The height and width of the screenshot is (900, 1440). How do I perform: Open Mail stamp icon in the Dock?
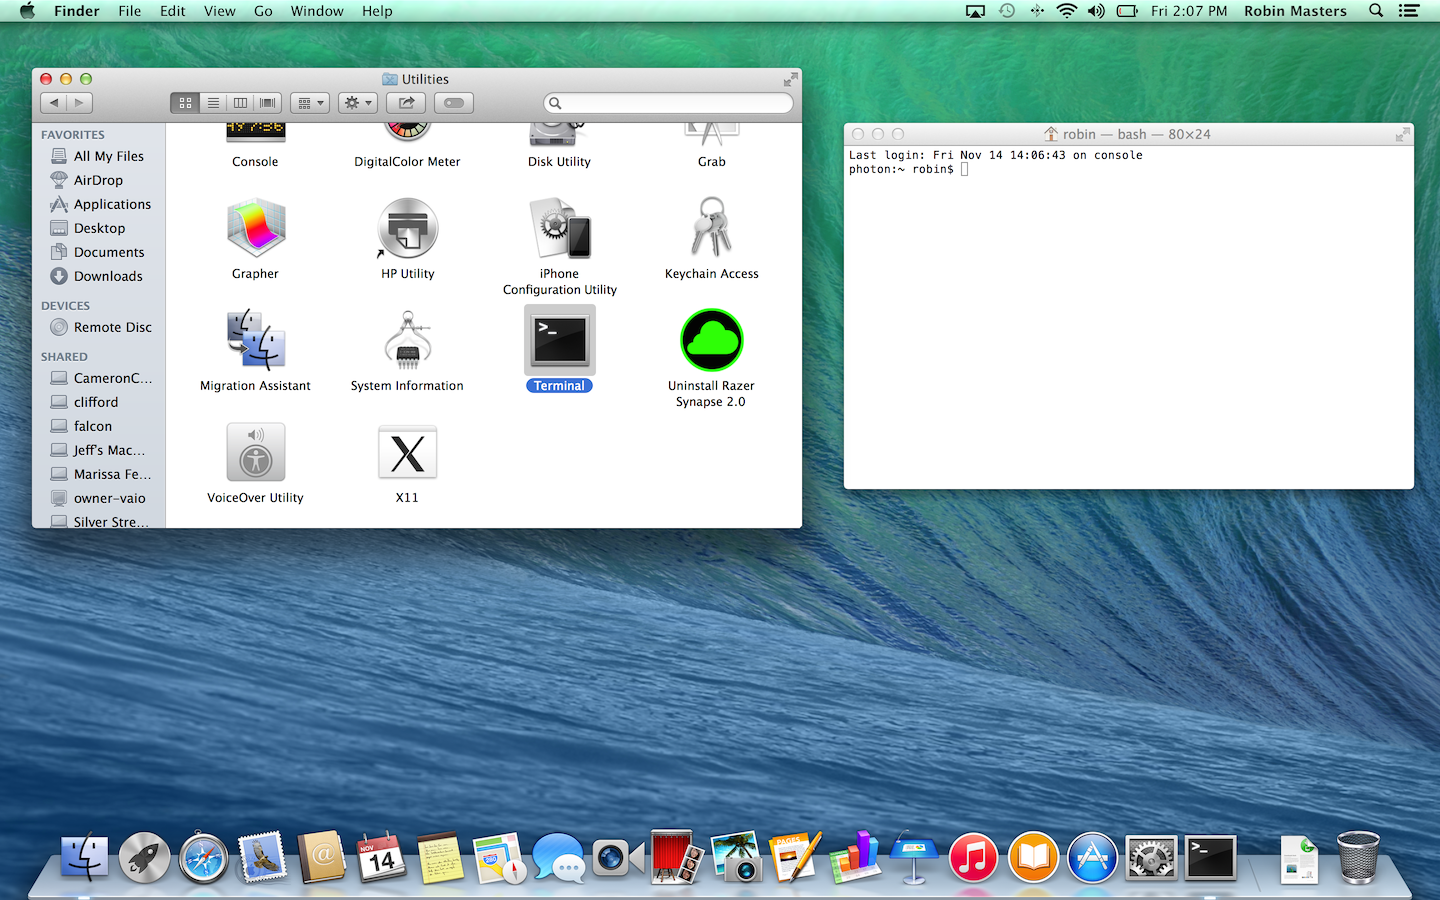coord(263,858)
